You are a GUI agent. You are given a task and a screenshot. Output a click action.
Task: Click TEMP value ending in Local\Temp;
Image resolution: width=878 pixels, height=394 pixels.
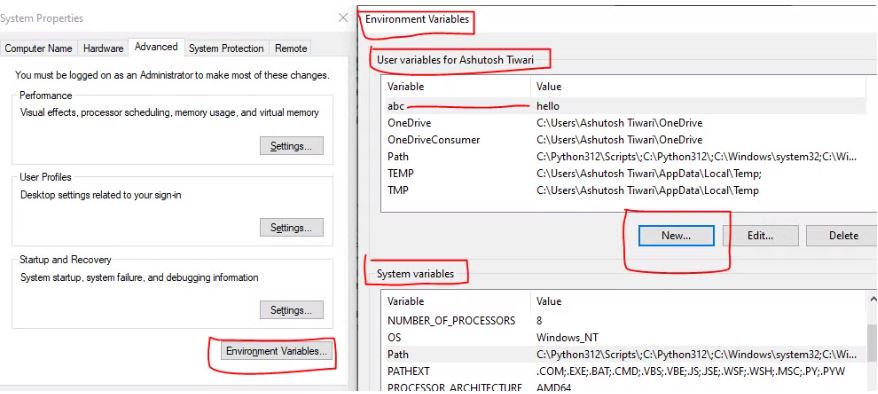648,173
